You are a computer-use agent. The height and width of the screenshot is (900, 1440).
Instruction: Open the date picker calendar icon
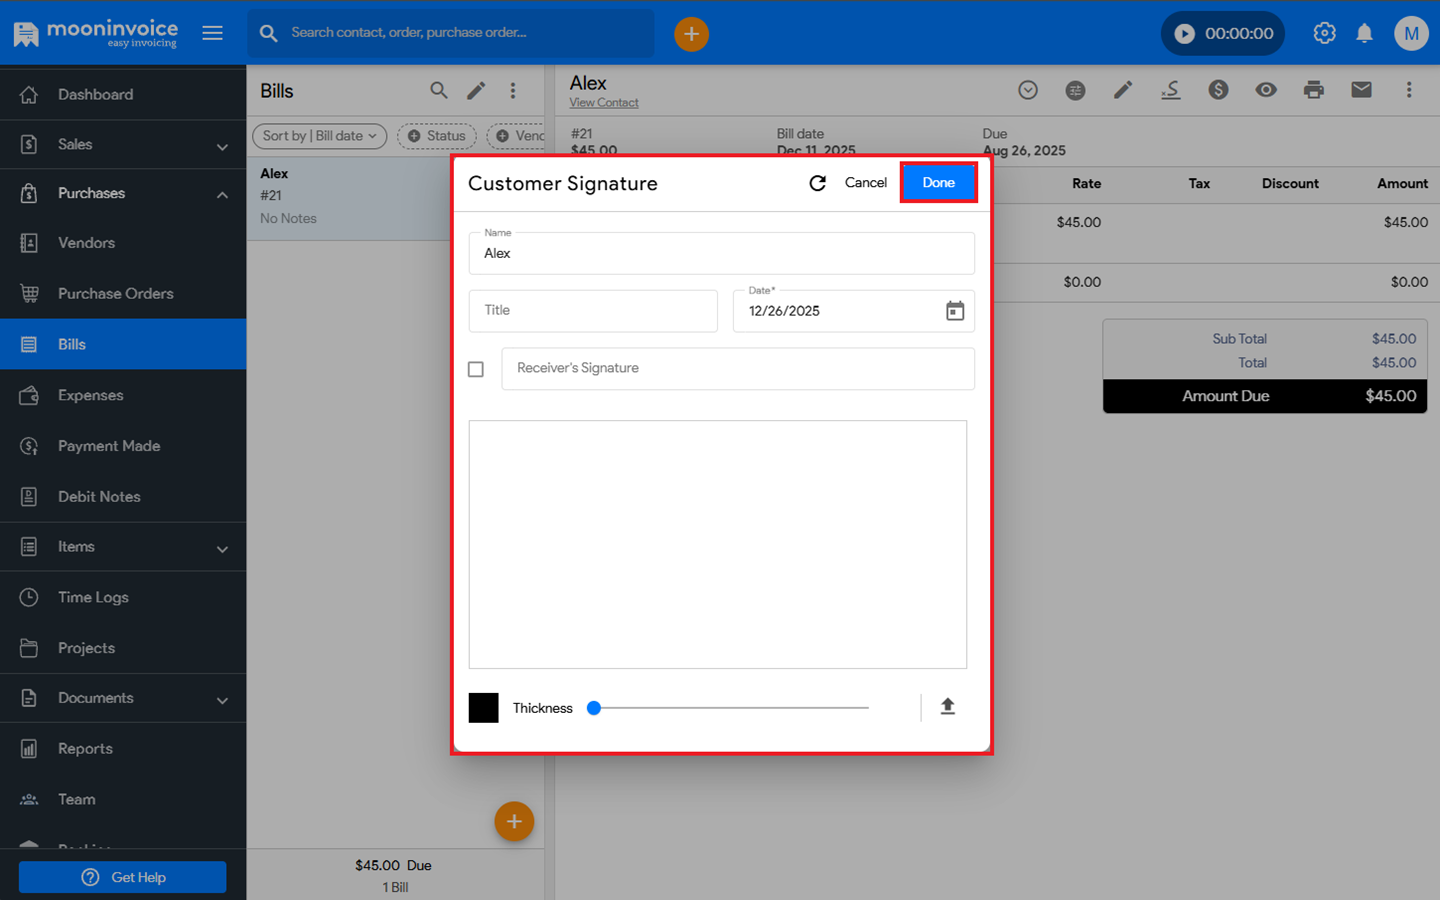click(x=955, y=311)
